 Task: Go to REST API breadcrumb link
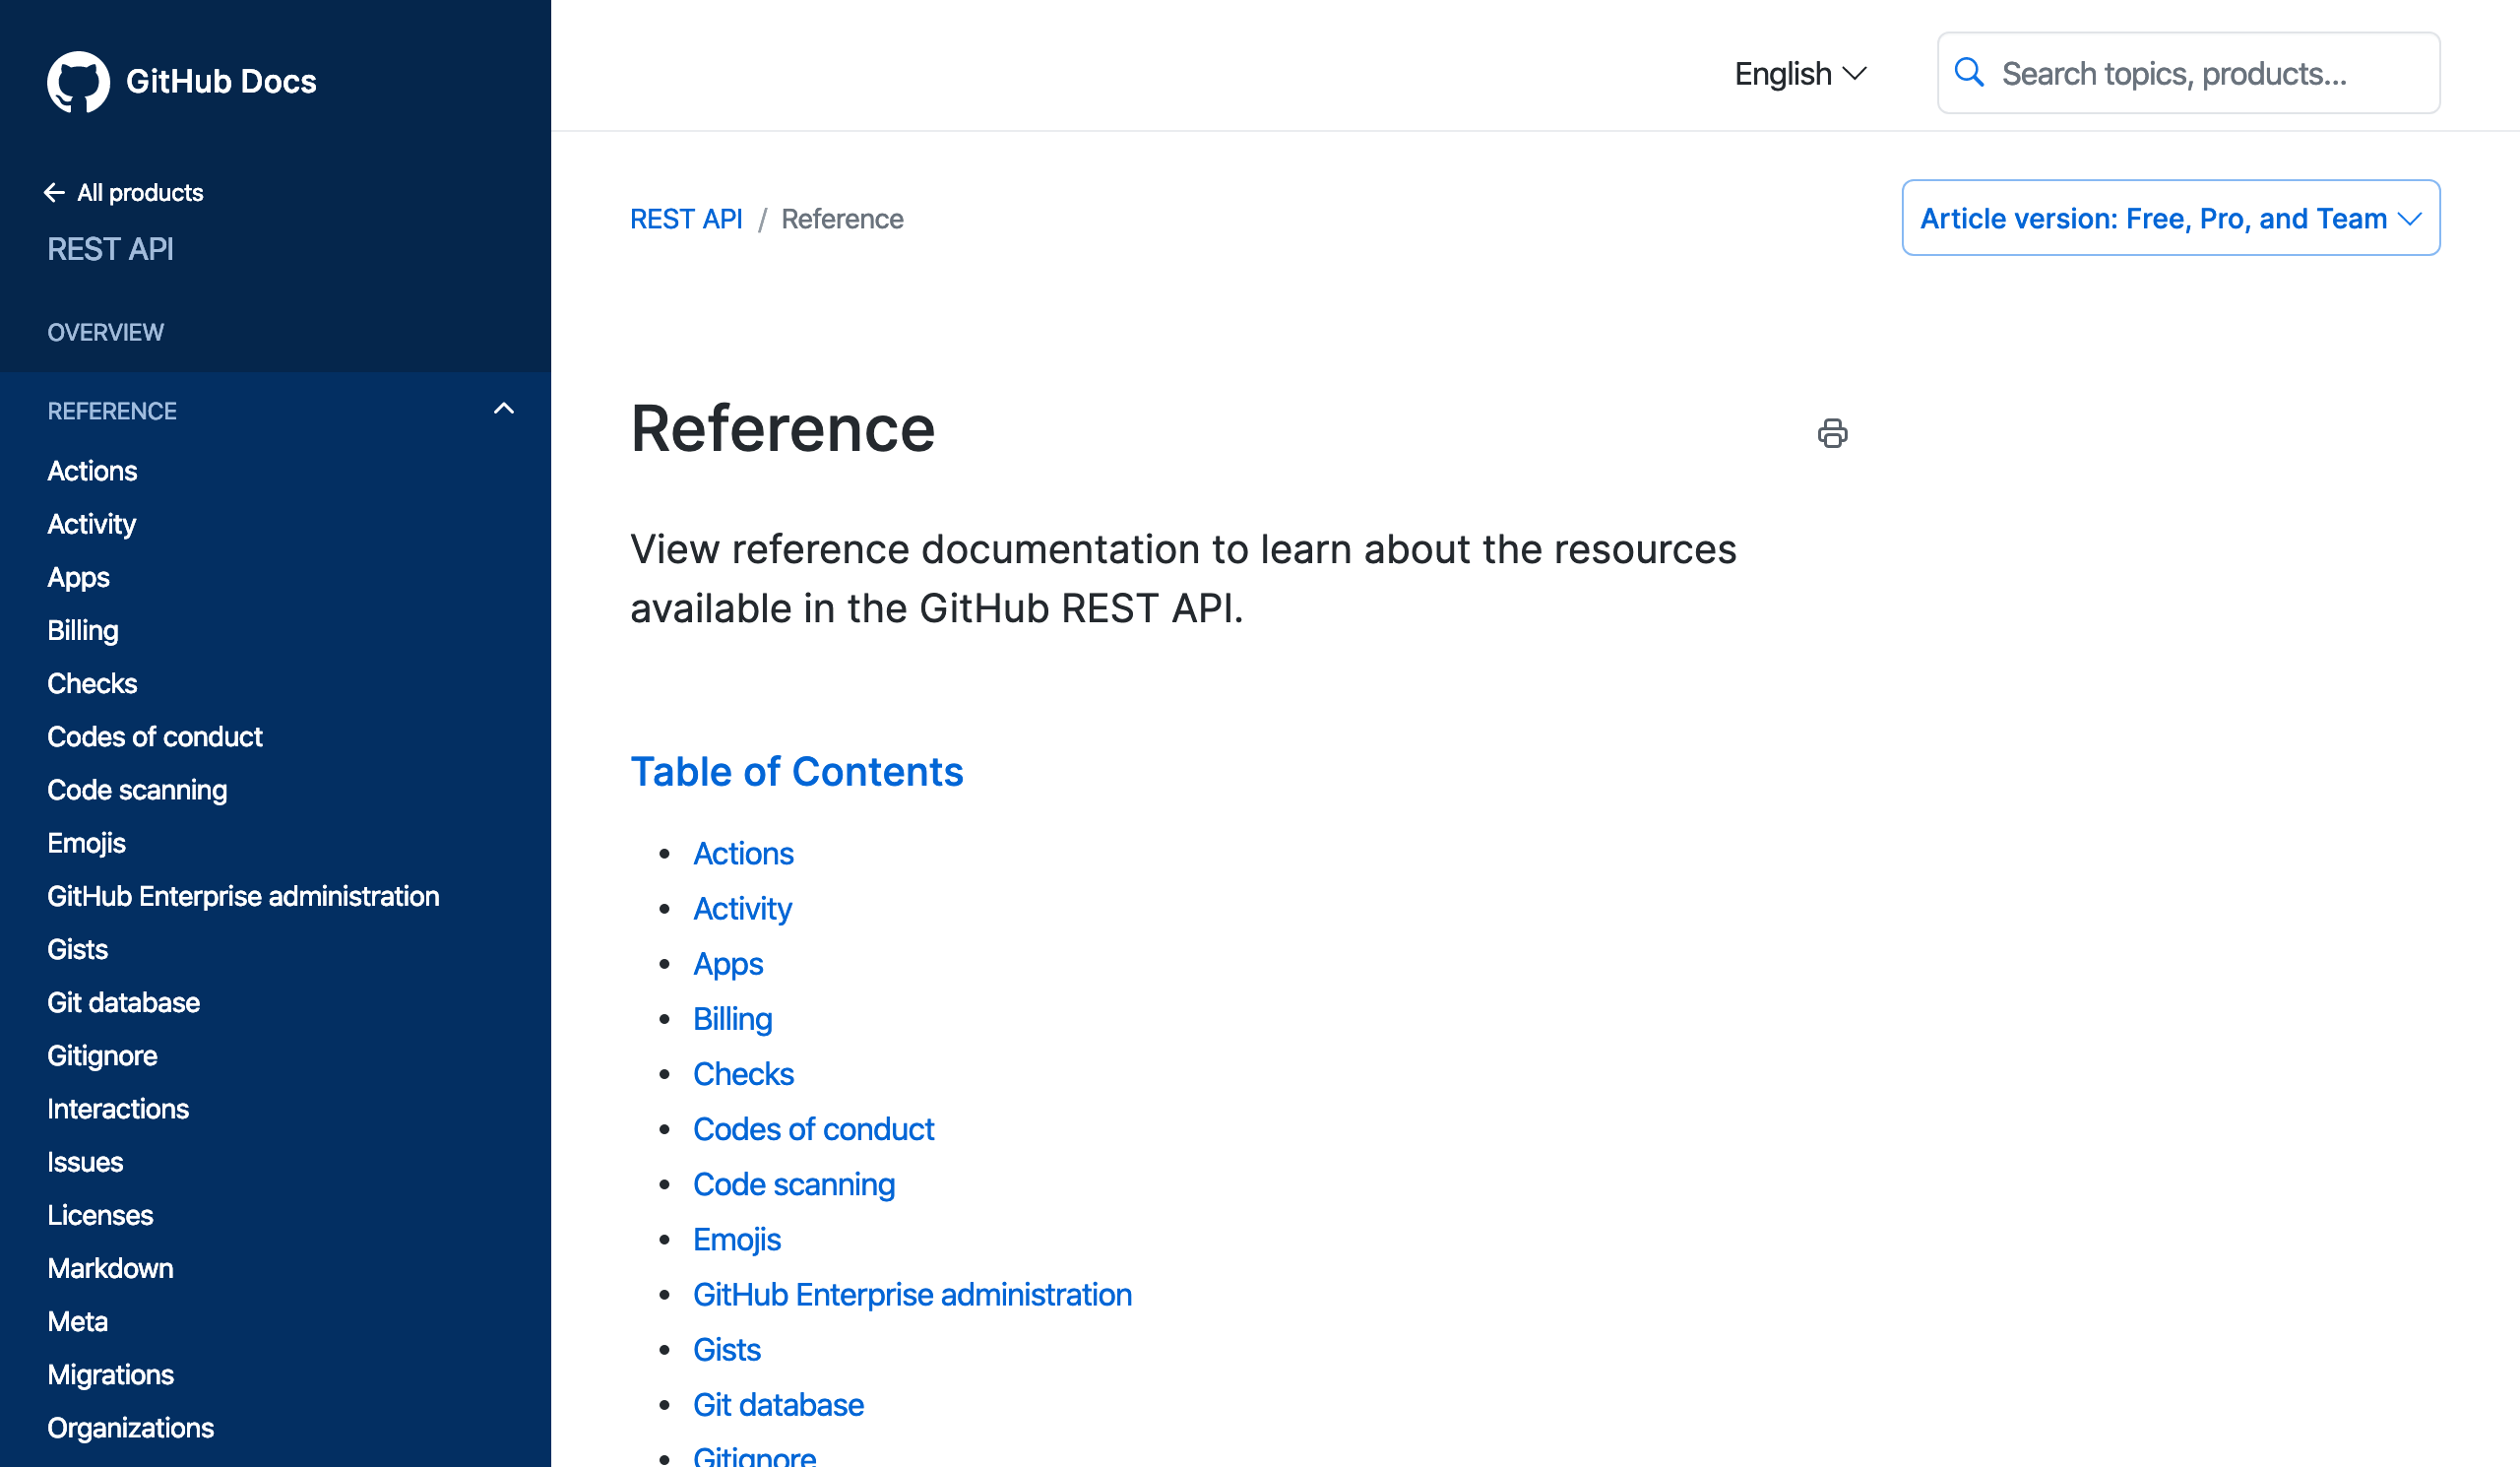[x=686, y=219]
